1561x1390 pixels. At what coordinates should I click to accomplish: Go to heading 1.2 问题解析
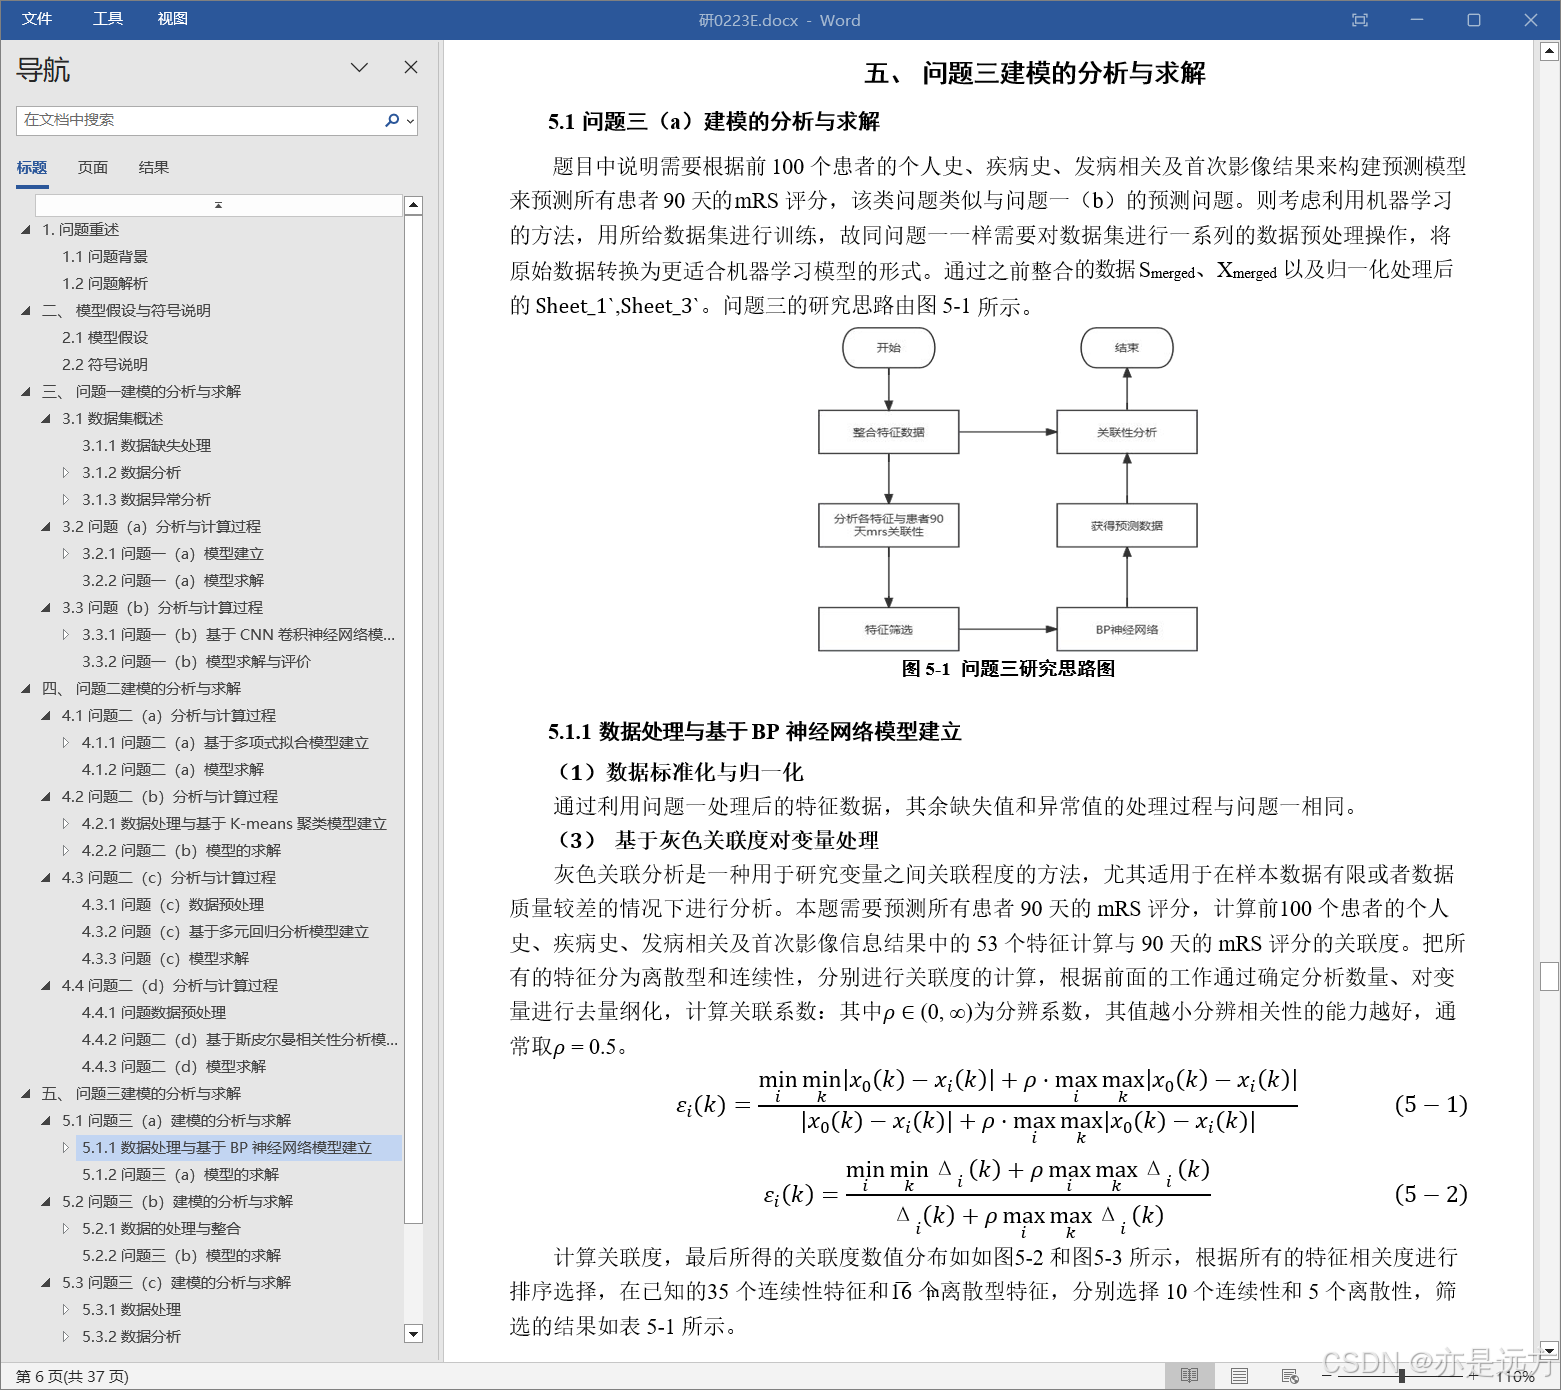pyautogui.click(x=105, y=284)
